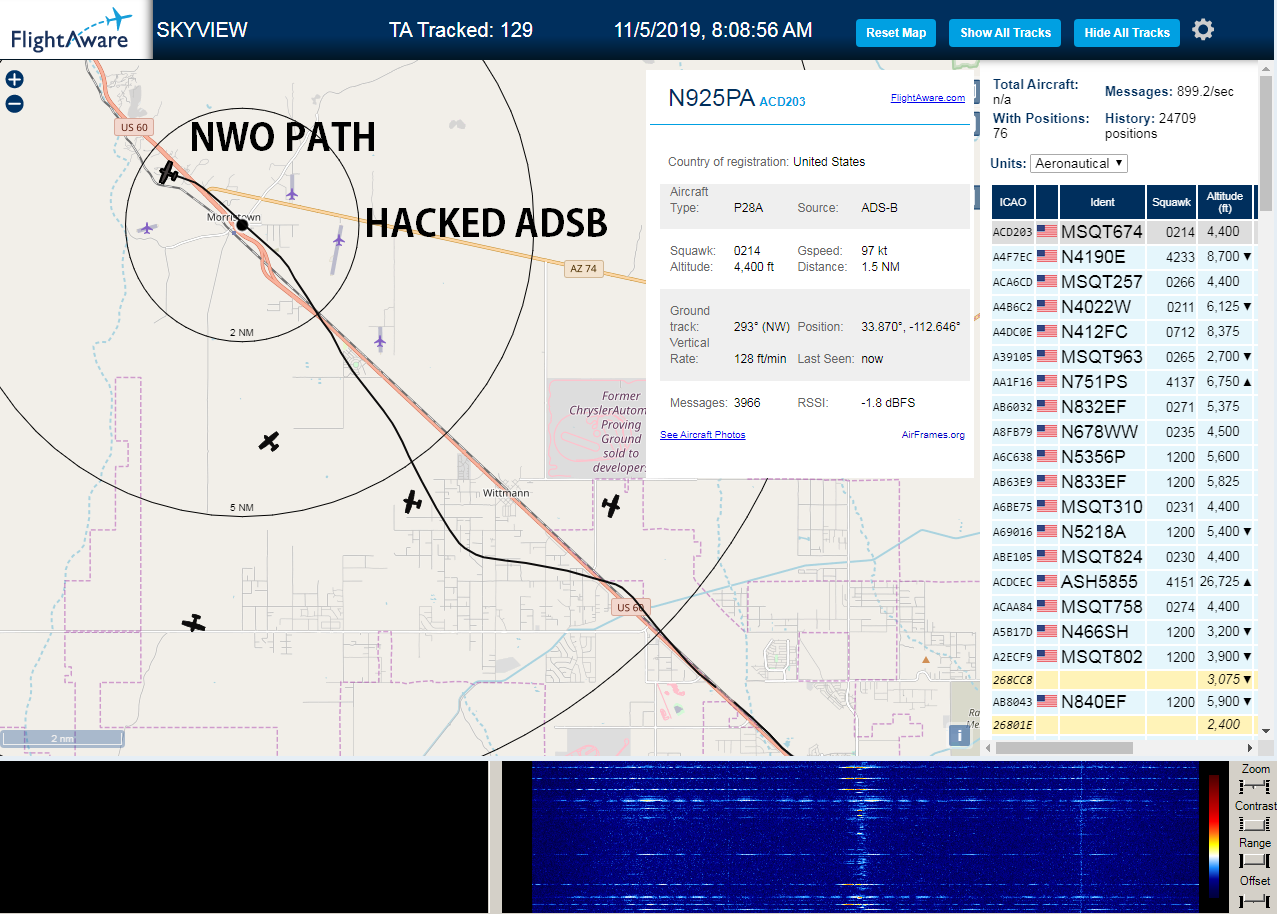Select the black aircraft just west of Wittmann
This screenshot has height=915, width=1277.
pos(412,502)
